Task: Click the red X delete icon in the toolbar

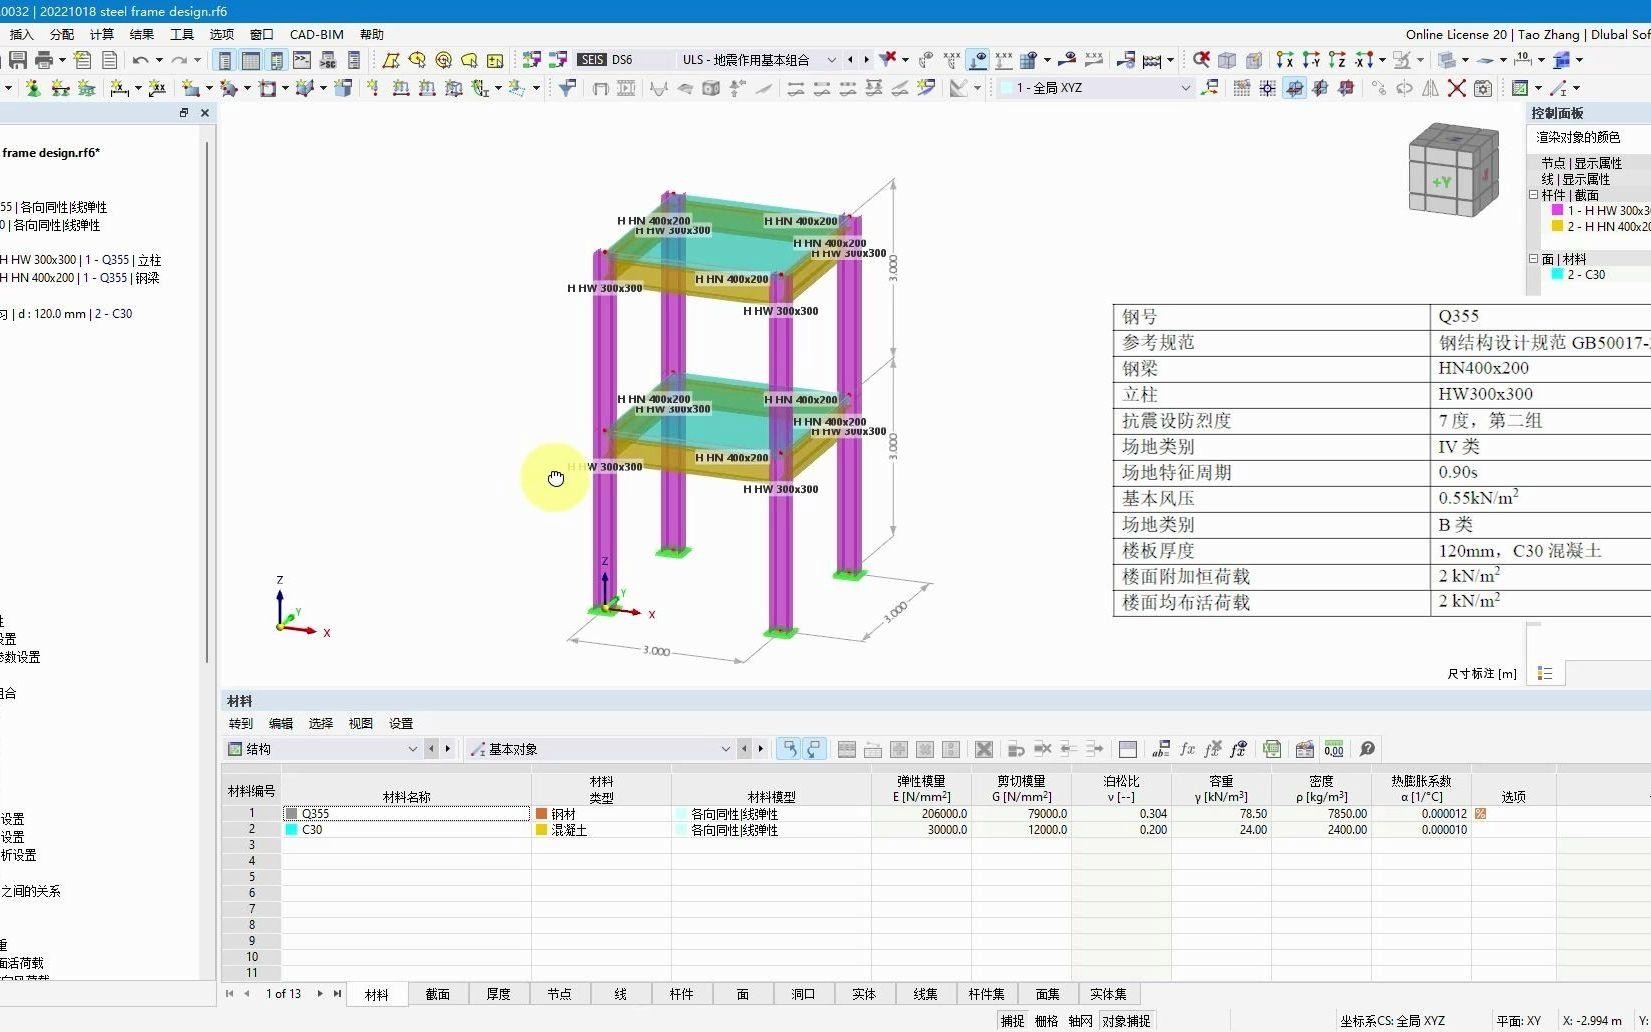Action: [x=1457, y=88]
